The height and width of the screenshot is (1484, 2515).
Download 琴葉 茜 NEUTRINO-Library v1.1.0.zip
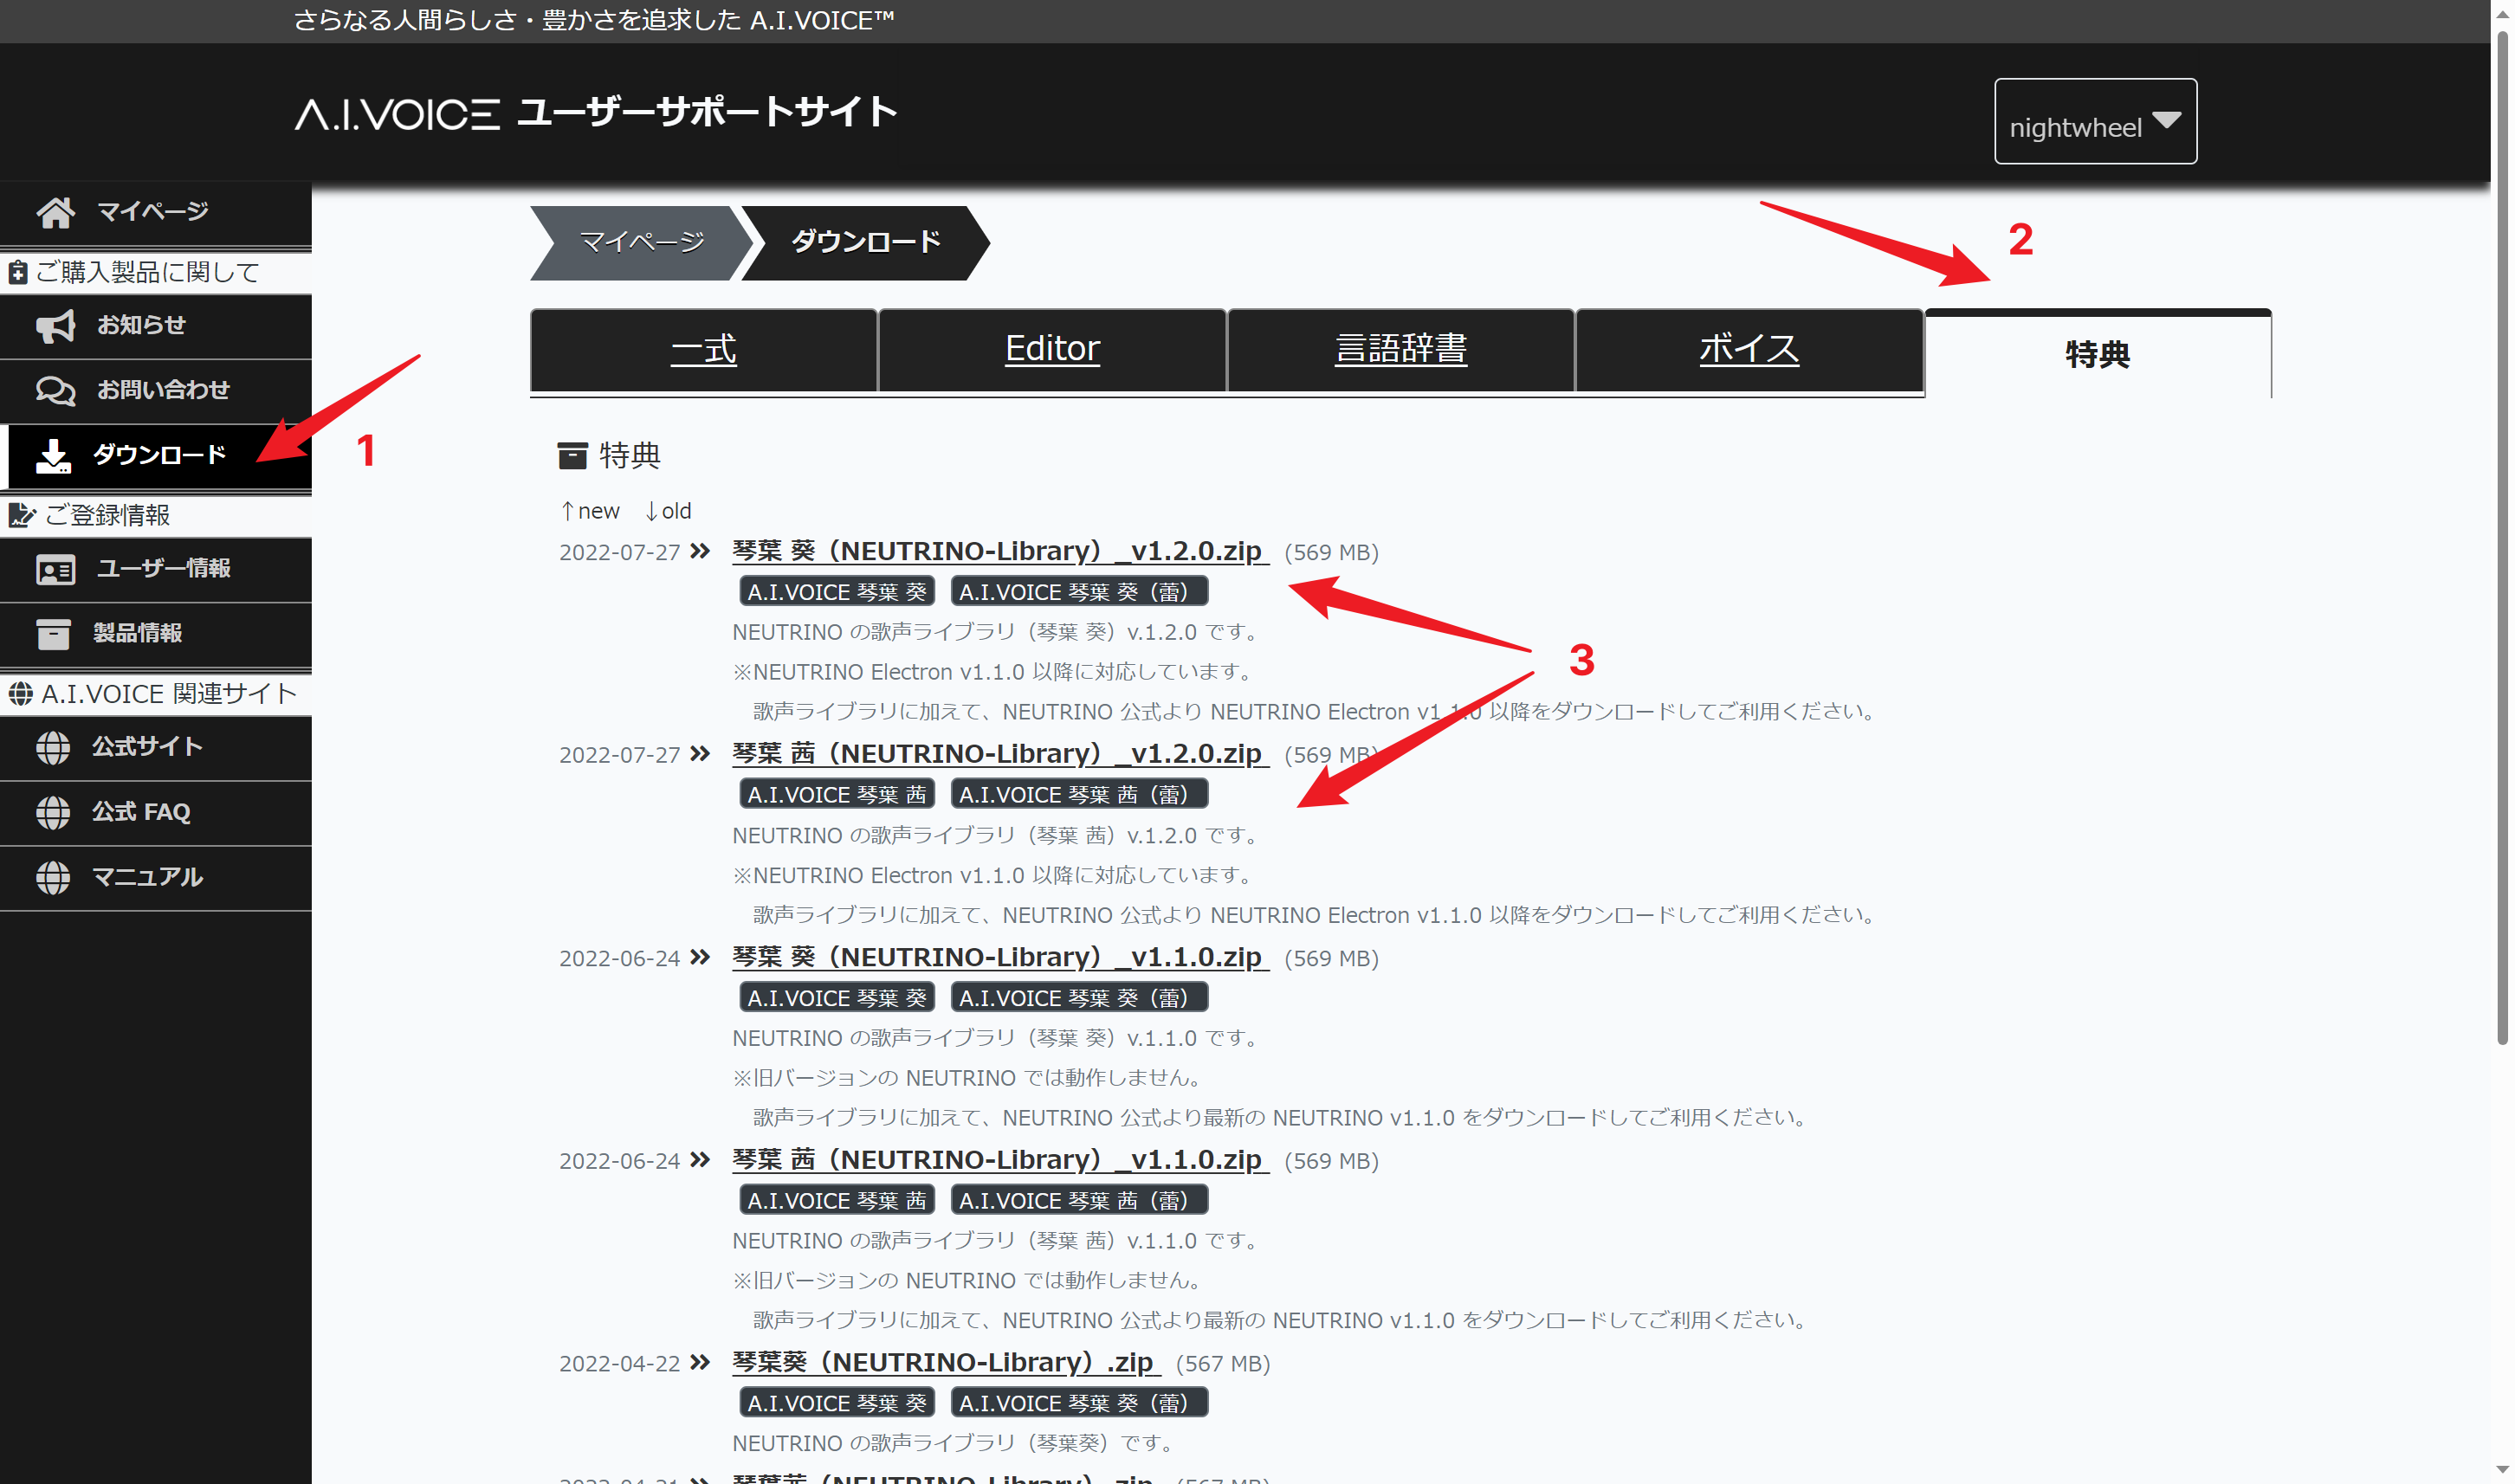tap(999, 1160)
